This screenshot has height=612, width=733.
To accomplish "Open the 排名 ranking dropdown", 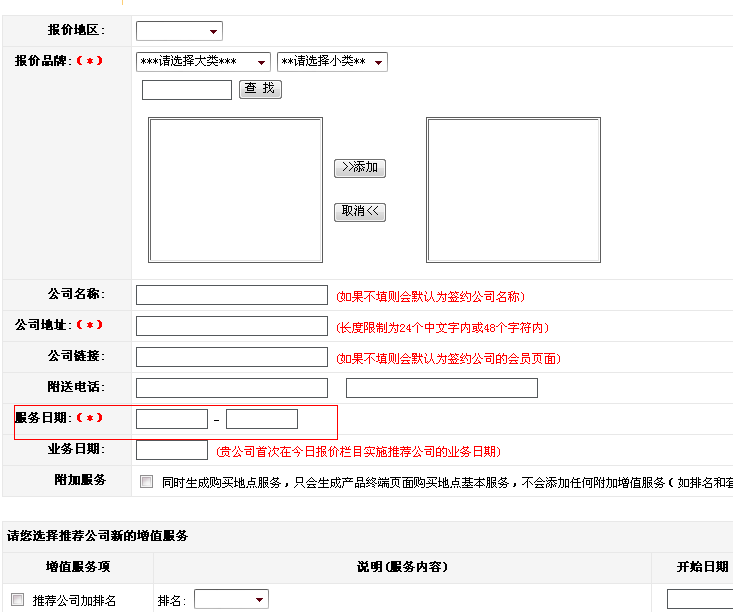I will point(231,599).
